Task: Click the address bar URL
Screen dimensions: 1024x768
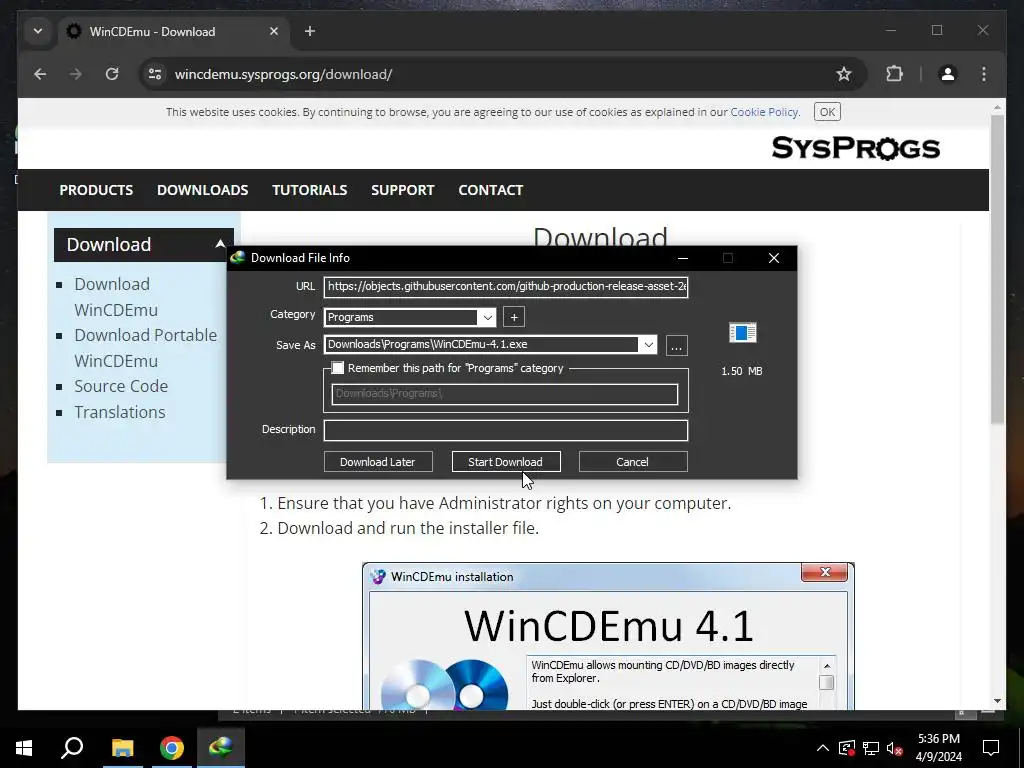Action: 283,74
